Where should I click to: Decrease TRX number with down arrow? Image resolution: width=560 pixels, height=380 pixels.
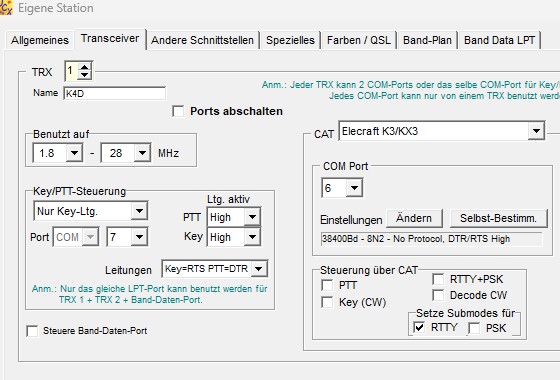click(85, 74)
